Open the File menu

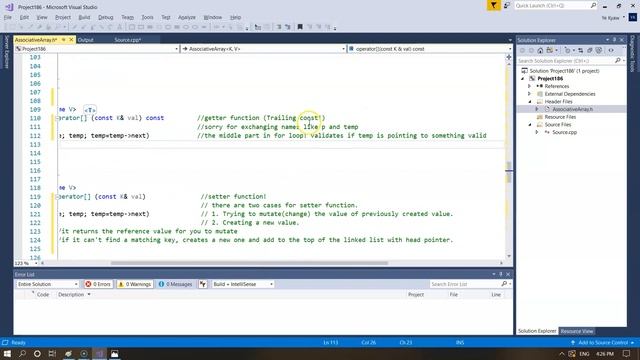tap(8, 17)
